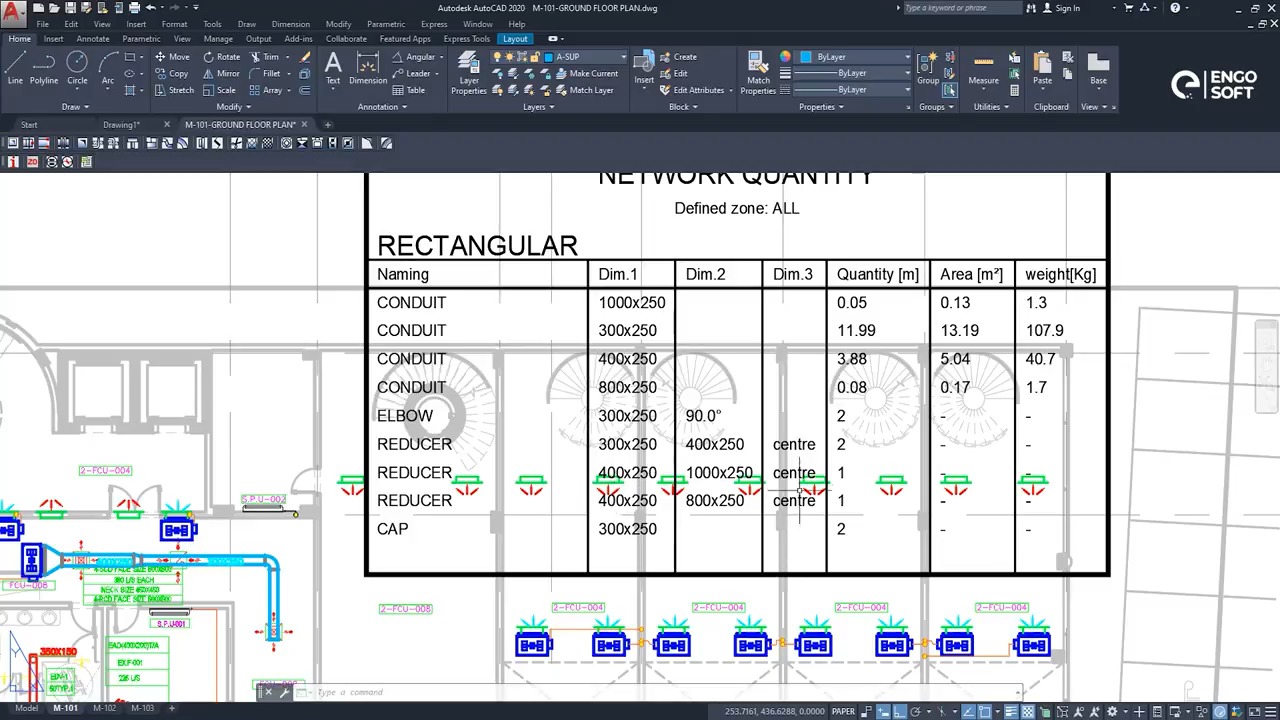
Task: Toggle PAPER/MODEL space in status bar
Action: point(843,711)
